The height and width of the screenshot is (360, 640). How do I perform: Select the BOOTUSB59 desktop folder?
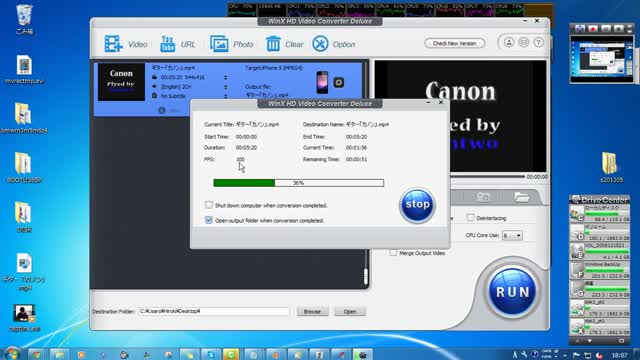[x=24, y=168]
